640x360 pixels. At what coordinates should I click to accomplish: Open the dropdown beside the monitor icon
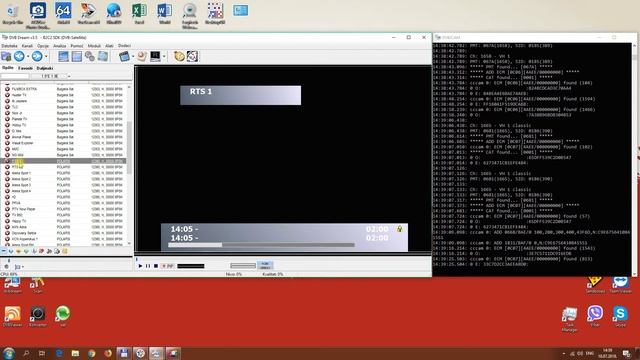point(164,56)
